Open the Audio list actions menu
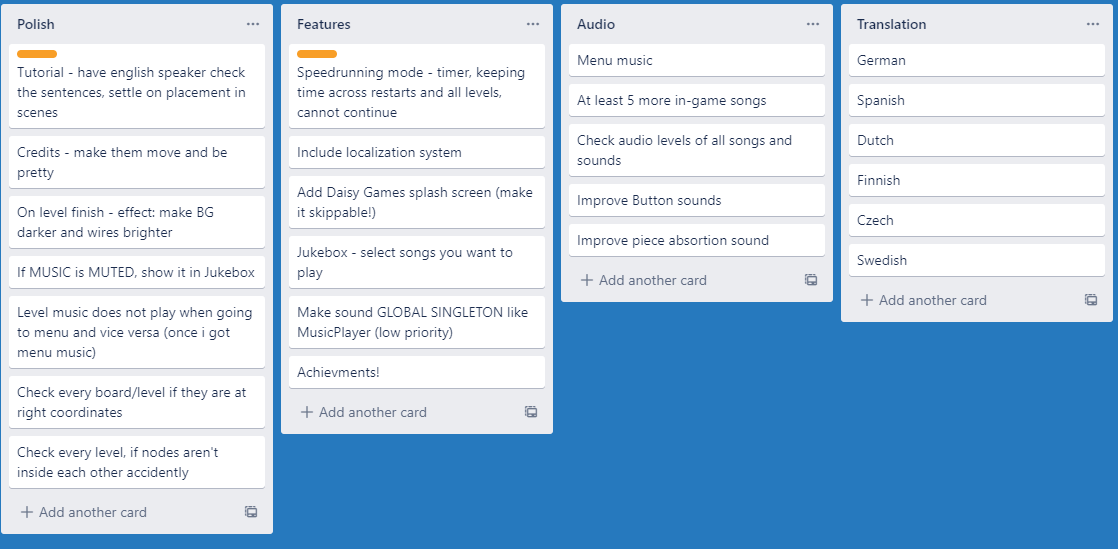The width and height of the screenshot is (1118, 549). click(813, 24)
